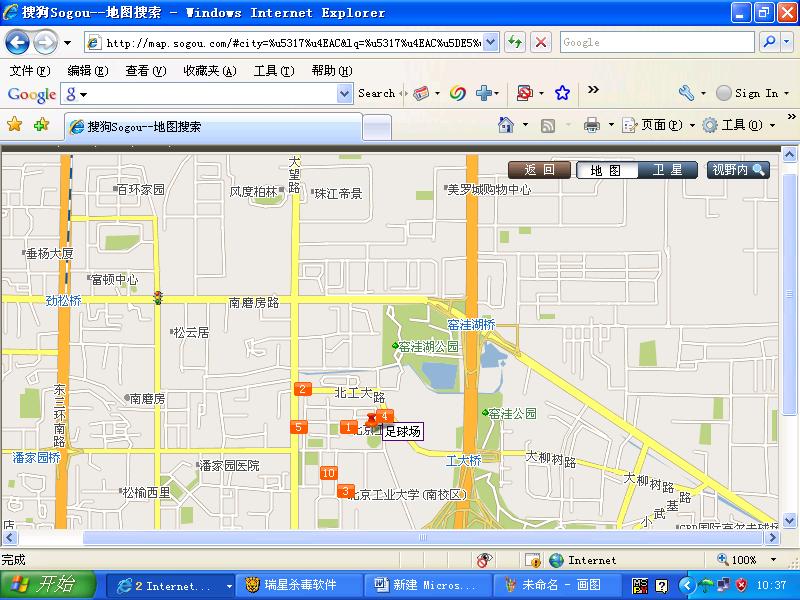Open the 编辑(E) menu

(88, 70)
